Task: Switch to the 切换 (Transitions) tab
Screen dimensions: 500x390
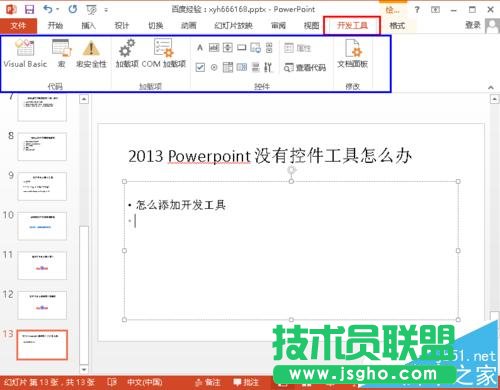Action: coord(155,26)
